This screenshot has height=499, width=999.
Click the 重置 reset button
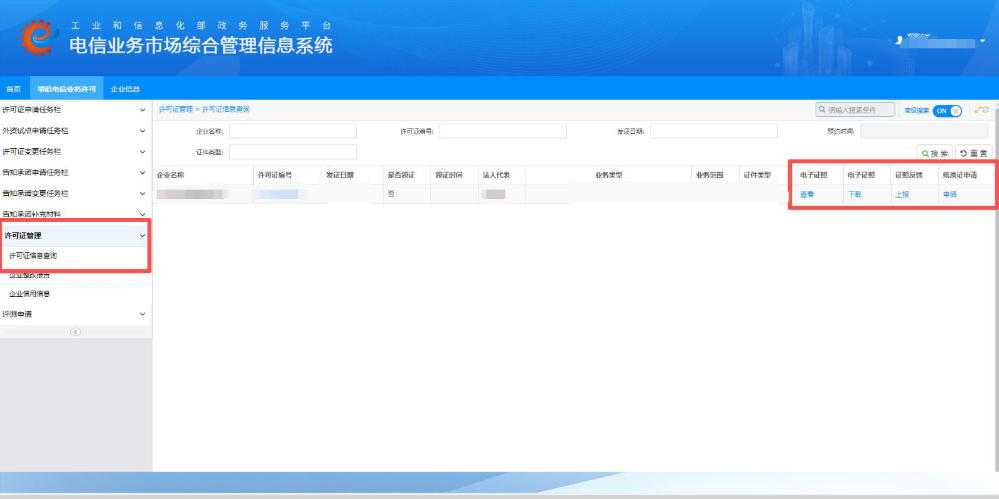point(974,153)
